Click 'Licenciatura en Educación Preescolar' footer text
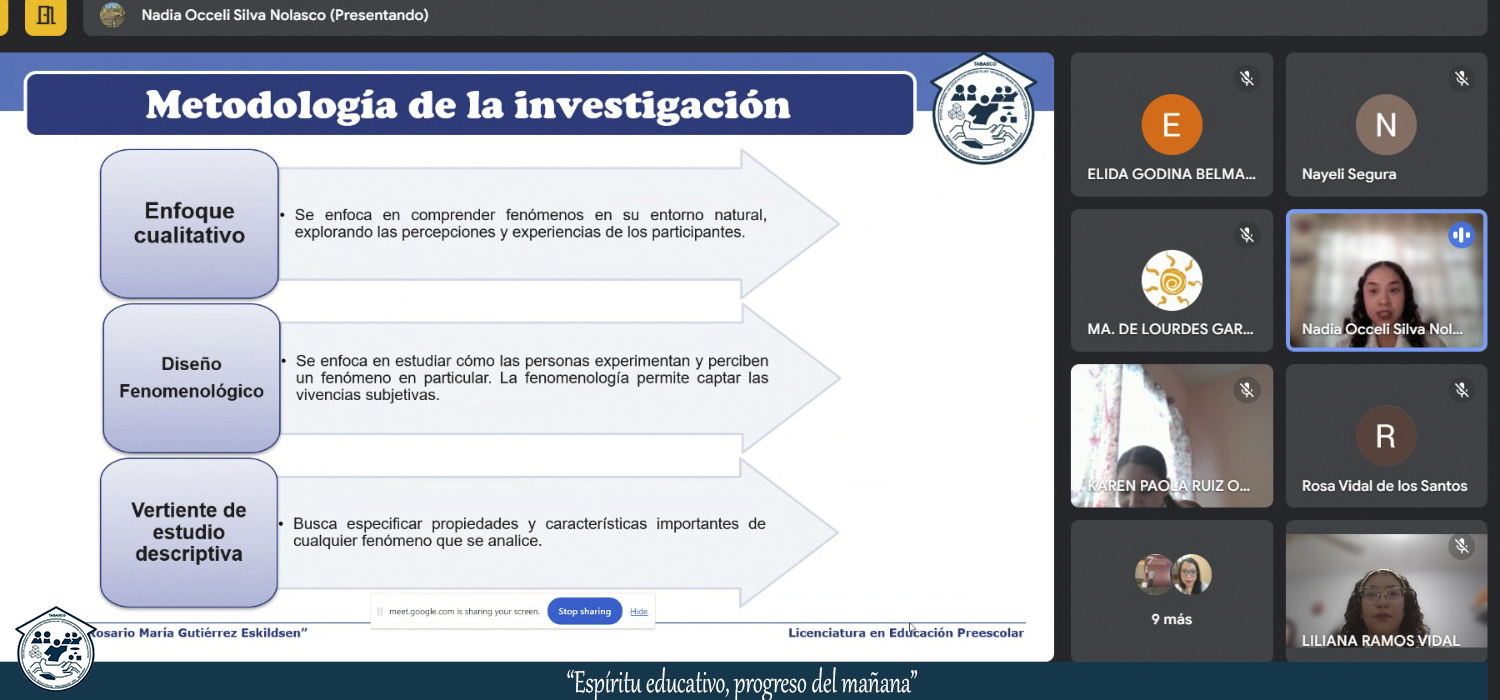 [x=906, y=633]
